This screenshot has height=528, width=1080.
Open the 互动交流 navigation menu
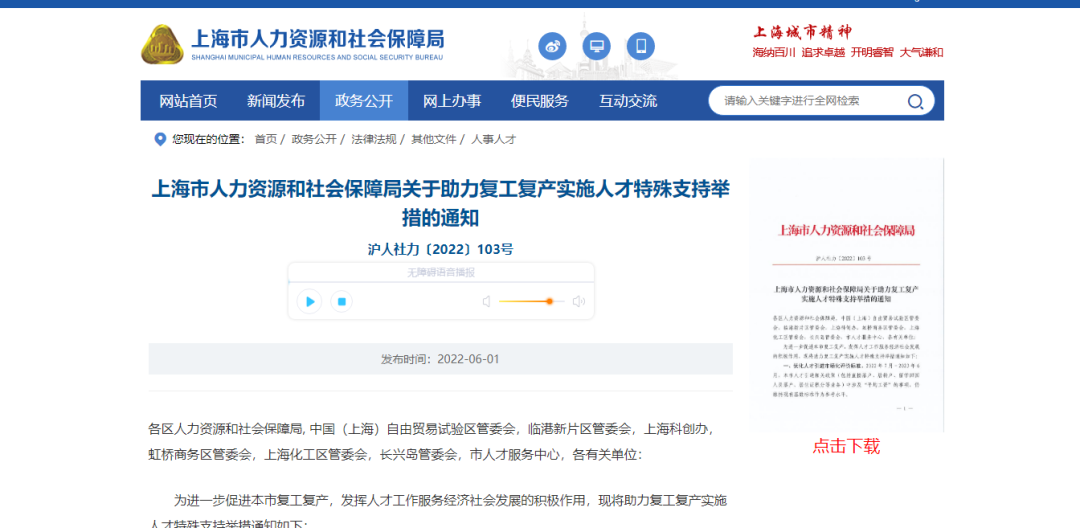pyautogui.click(x=628, y=101)
